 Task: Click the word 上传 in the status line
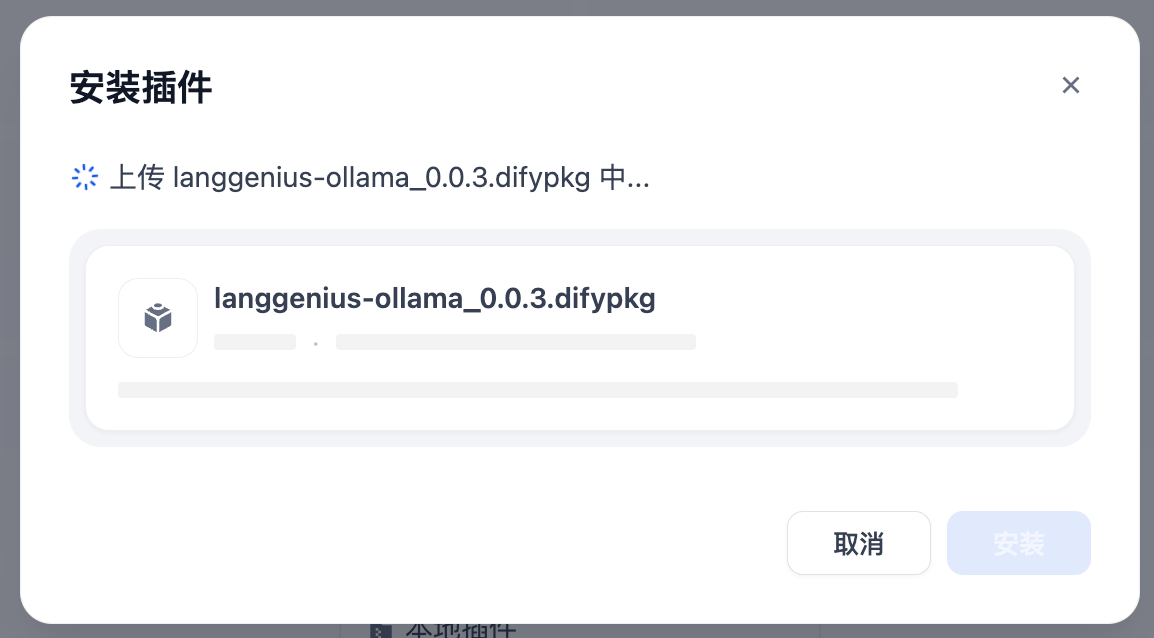coord(136,179)
